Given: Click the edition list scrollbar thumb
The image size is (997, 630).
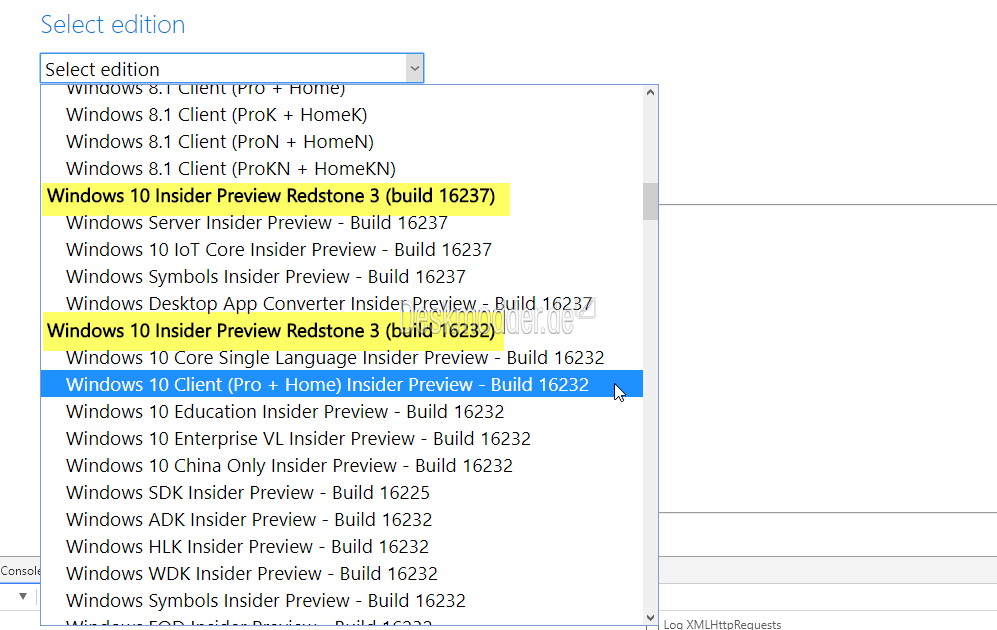Looking at the screenshot, I should [650, 202].
